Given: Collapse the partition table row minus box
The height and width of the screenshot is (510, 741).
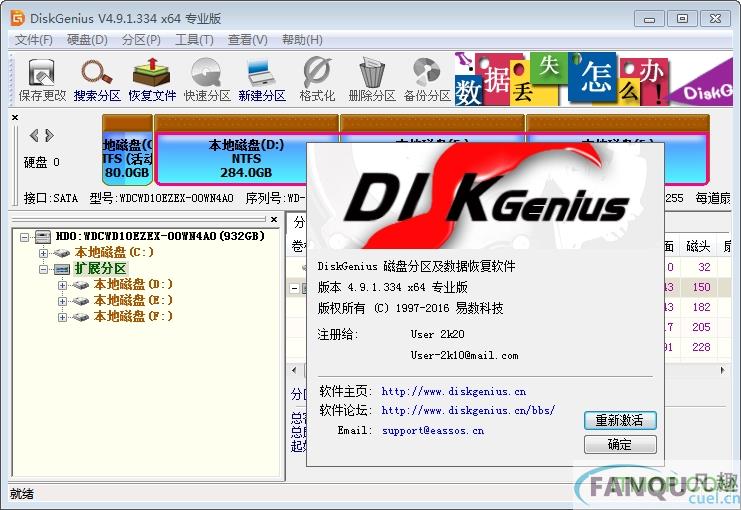Looking at the screenshot, I should [x=294, y=287].
